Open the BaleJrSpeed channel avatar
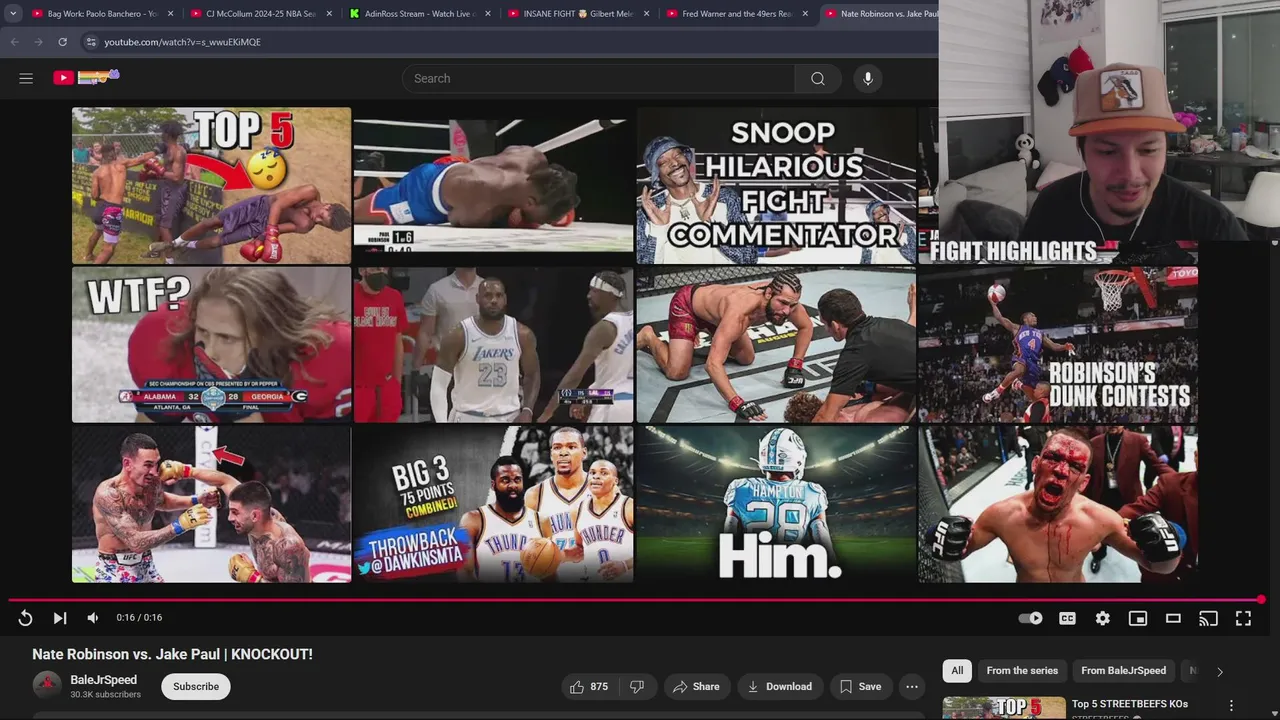 point(47,685)
